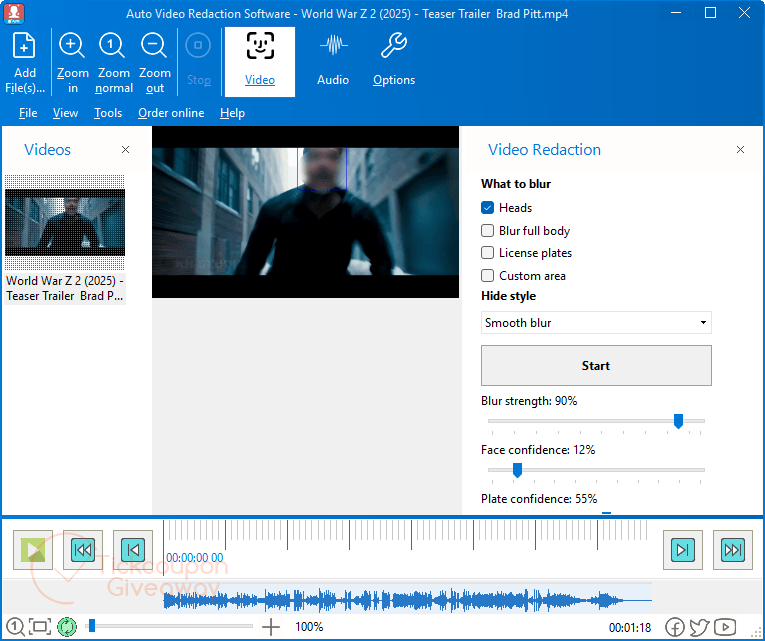Jump to the start with rewind button

pos(83,550)
